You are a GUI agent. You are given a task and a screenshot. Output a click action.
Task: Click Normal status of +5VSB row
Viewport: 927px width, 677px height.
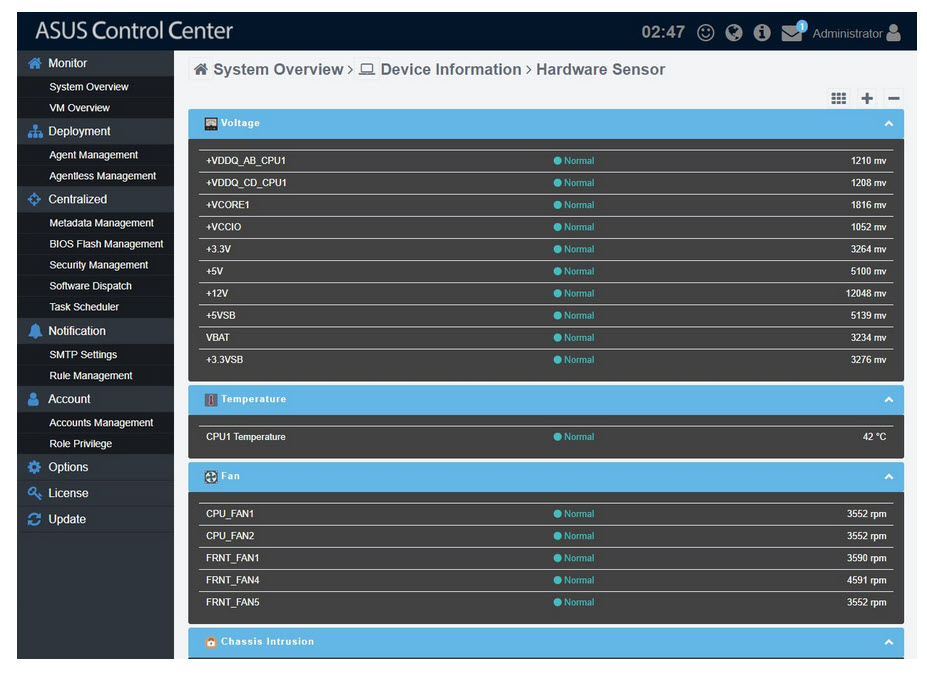(x=573, y=316)
